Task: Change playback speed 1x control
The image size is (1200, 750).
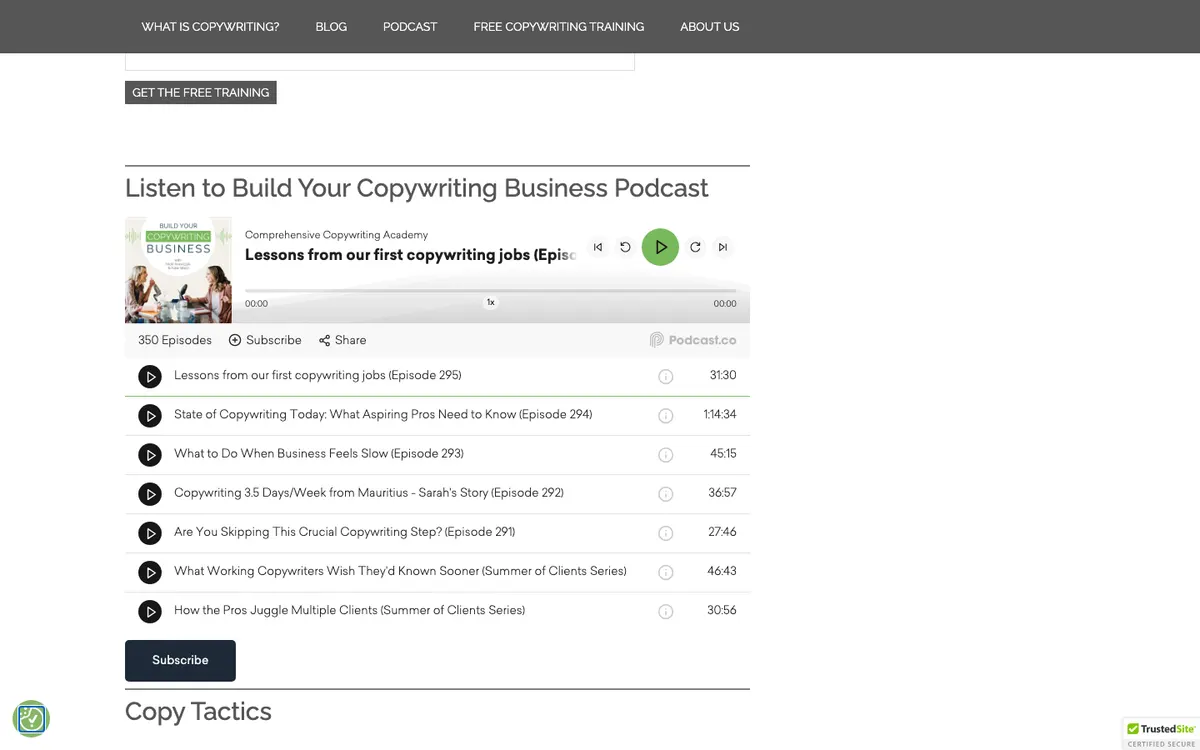Action: click(490, 302)
